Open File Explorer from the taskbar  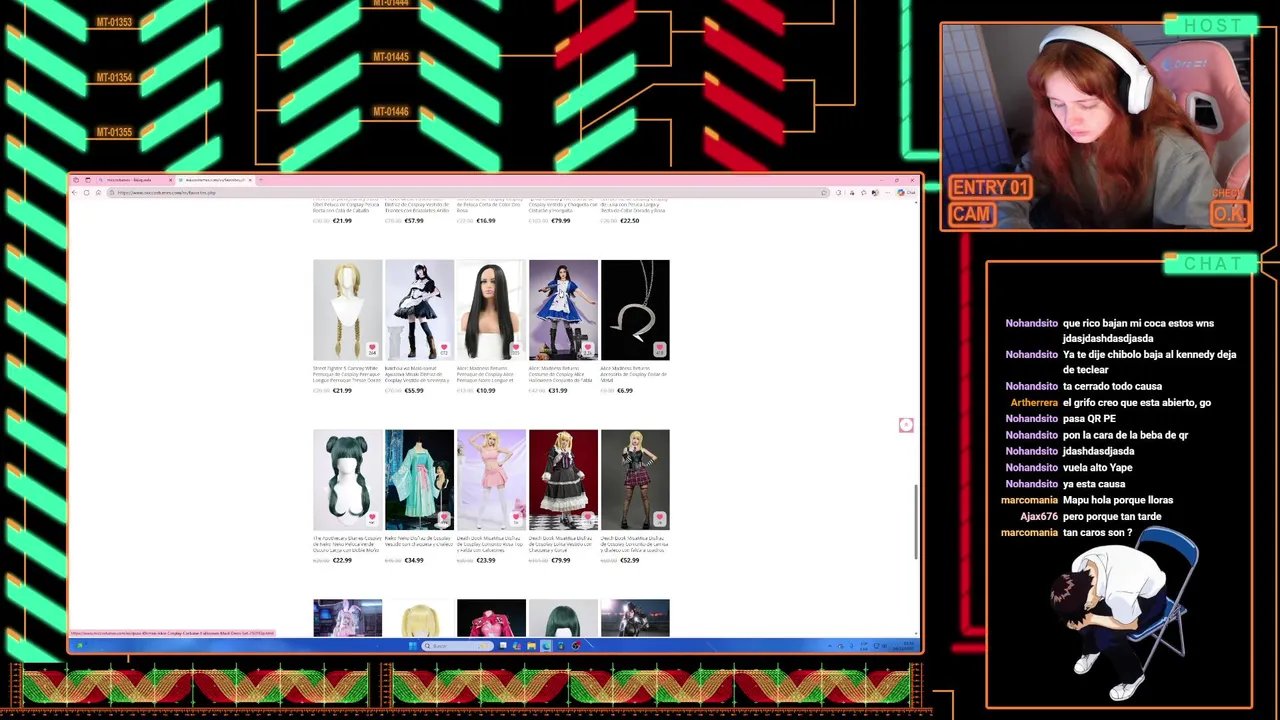pyautogui.click(x=531, y=646)
